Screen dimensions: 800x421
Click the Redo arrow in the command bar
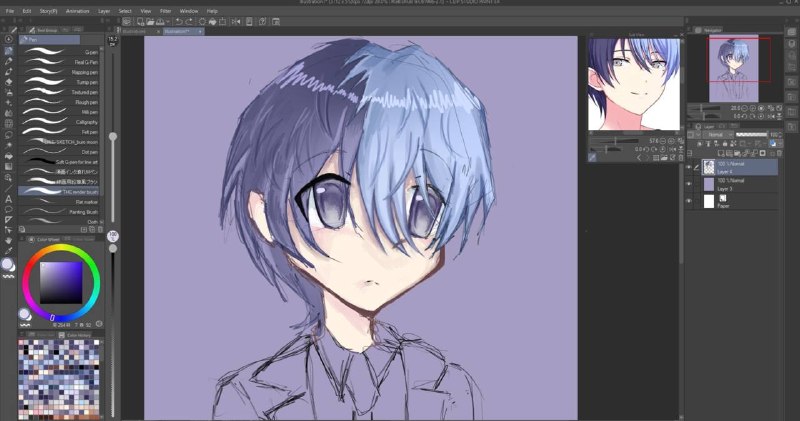(x=189, y=21)
